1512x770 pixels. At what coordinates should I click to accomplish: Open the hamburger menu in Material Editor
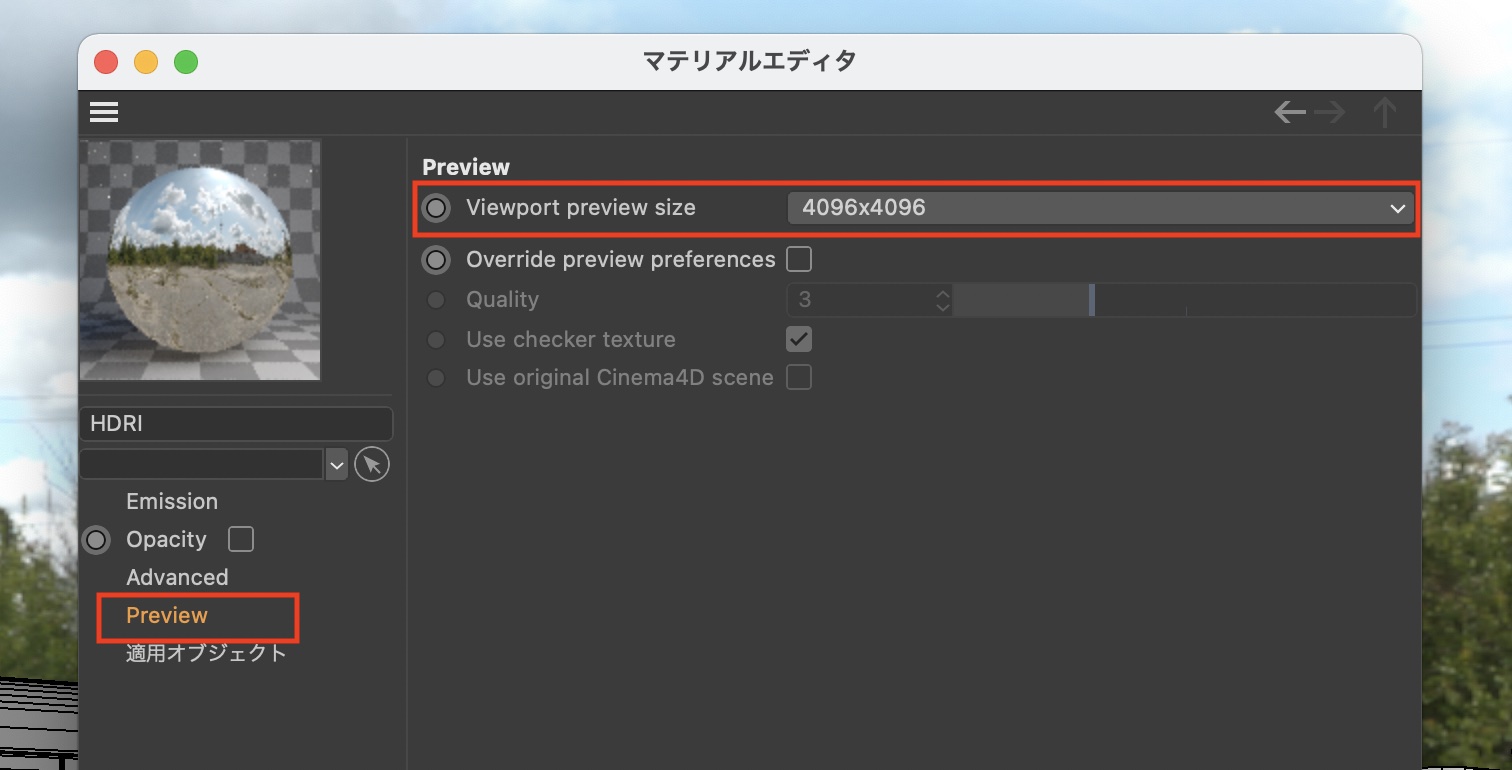104,112
